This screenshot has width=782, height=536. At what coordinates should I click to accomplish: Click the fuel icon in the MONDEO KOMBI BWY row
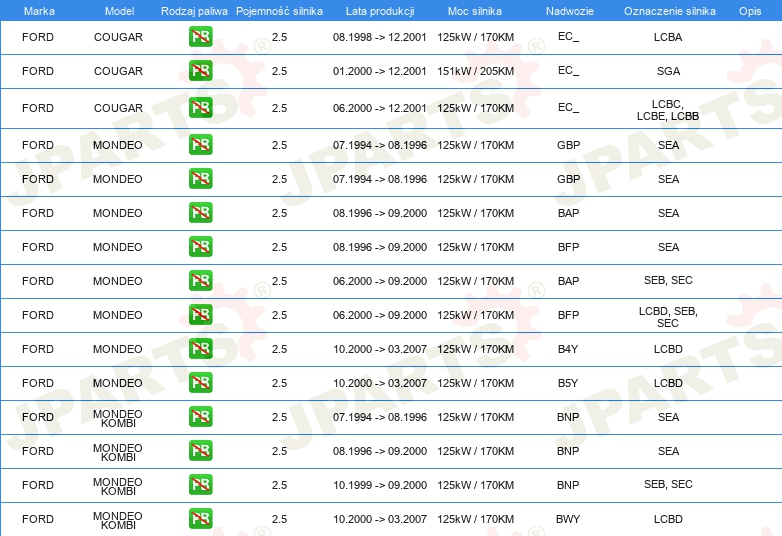pos(200,519)
